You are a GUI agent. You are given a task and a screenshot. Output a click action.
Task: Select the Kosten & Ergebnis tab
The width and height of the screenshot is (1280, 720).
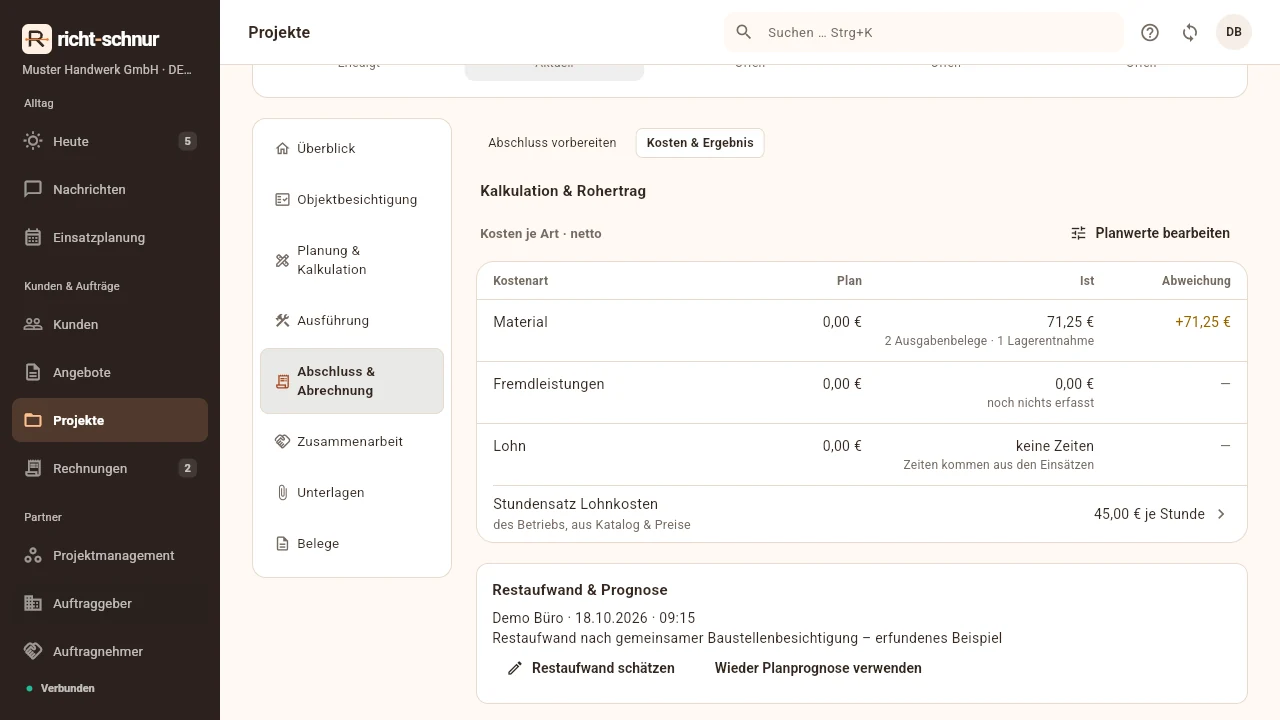700,143
